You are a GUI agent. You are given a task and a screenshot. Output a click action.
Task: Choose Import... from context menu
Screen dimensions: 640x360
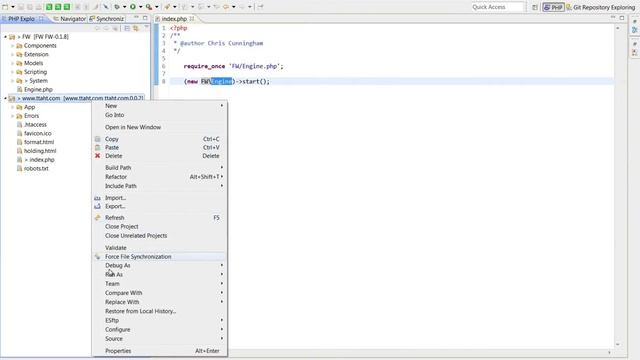coord(159,198)
